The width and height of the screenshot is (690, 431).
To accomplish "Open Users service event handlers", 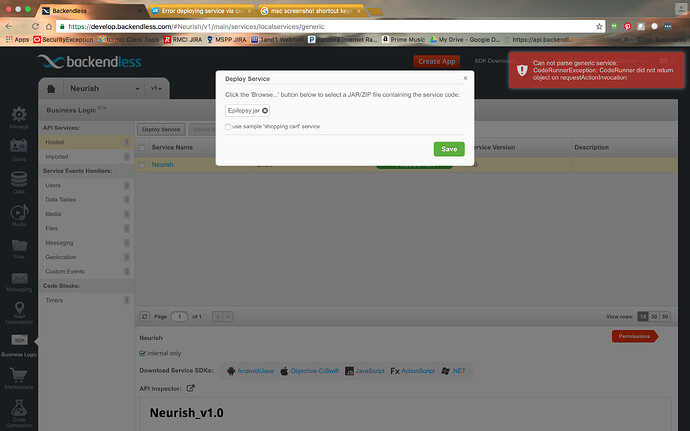I will point(86,185).
